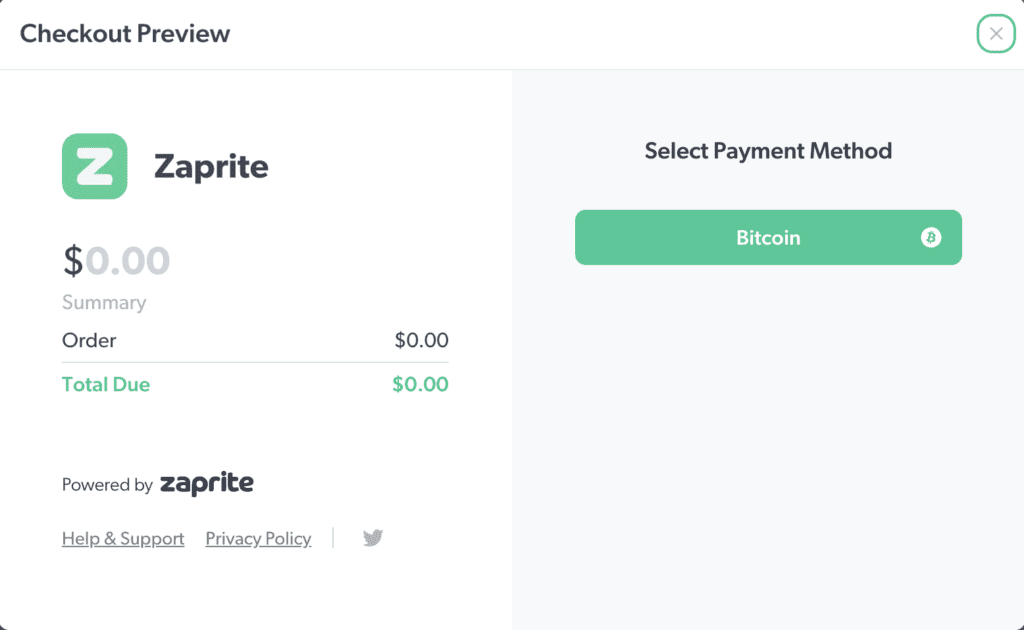Click the Order line item label
Image resolution: width=1024 pixels, height=630 pixels.
coord(89,340)
